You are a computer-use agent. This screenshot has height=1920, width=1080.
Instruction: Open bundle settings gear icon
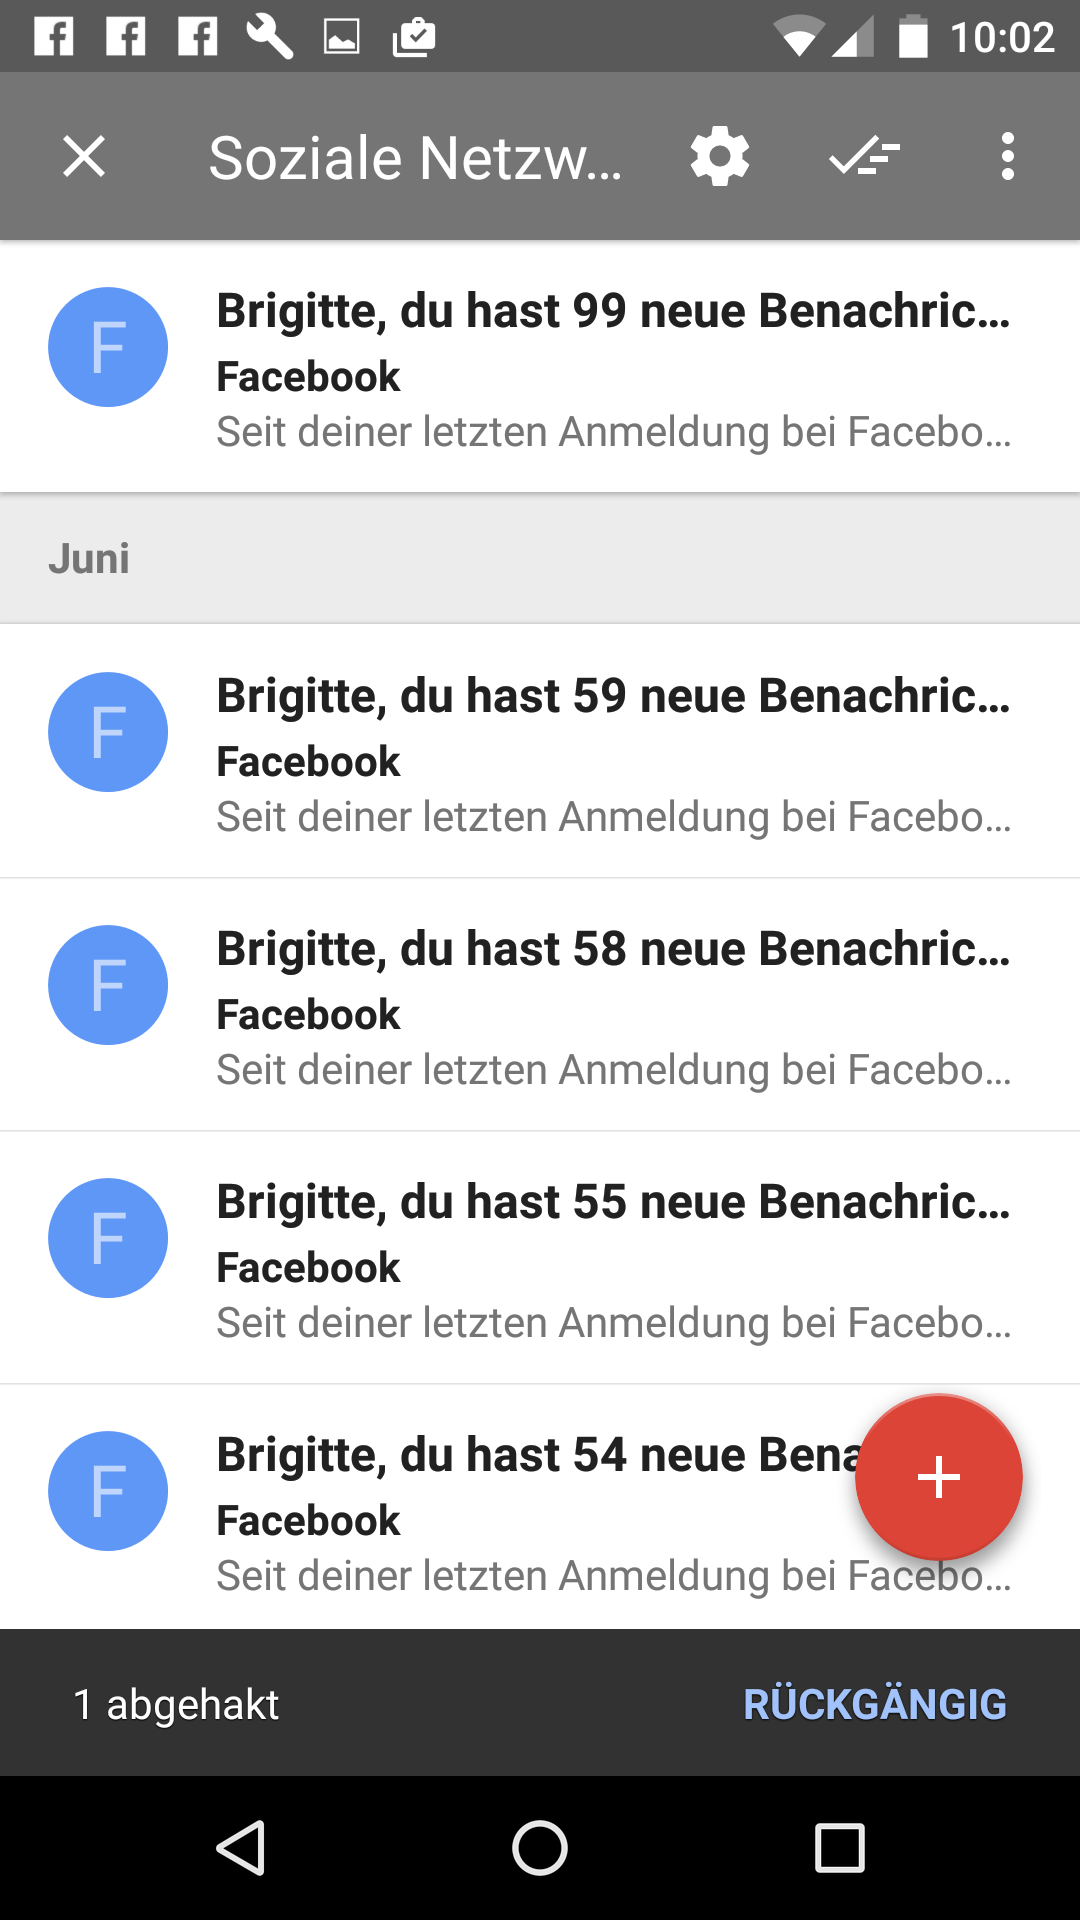[x=720, y=157]
